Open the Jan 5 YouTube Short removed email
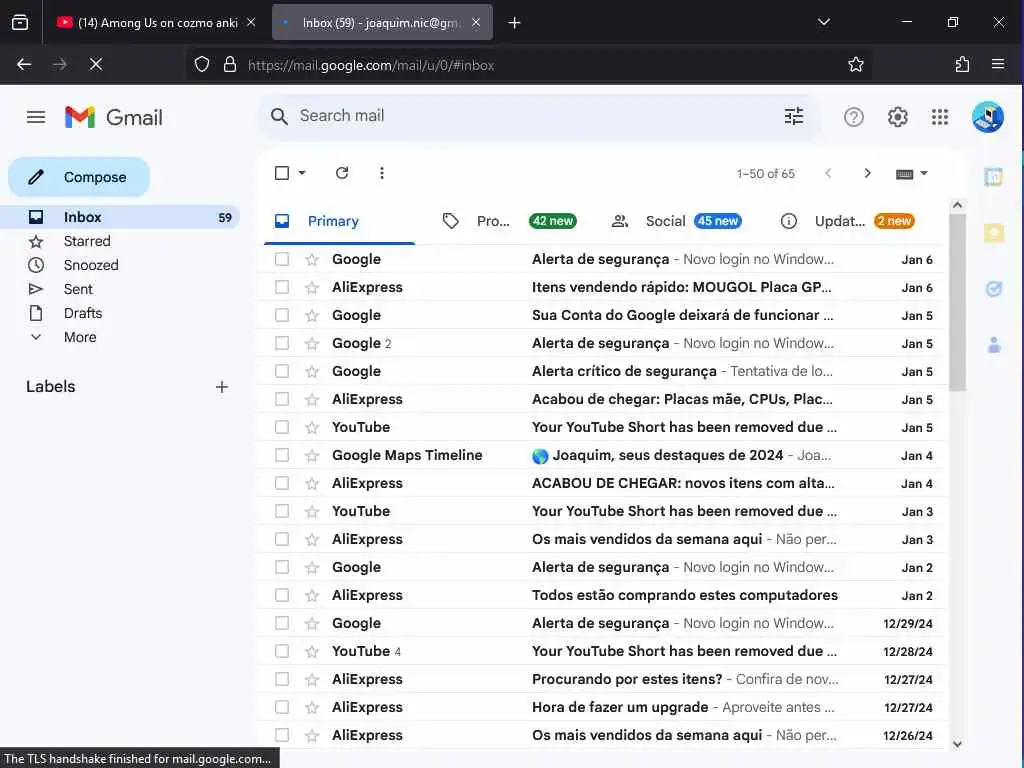This screenshot has width=1024, height=768. (x=601, y=427)
